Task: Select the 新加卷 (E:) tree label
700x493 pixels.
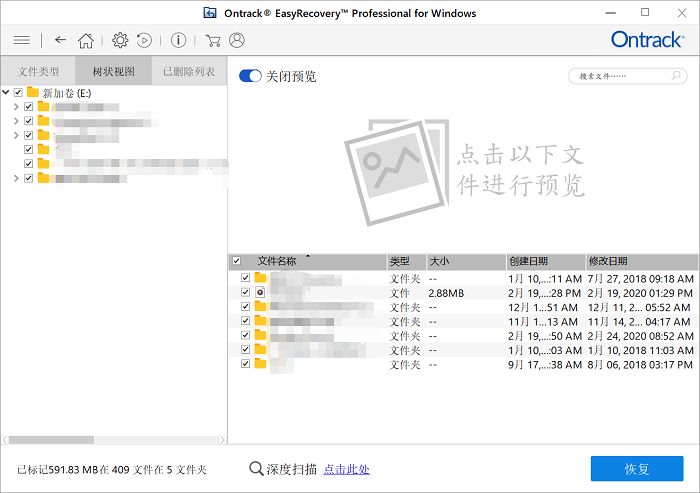Action: click(67, 93)
